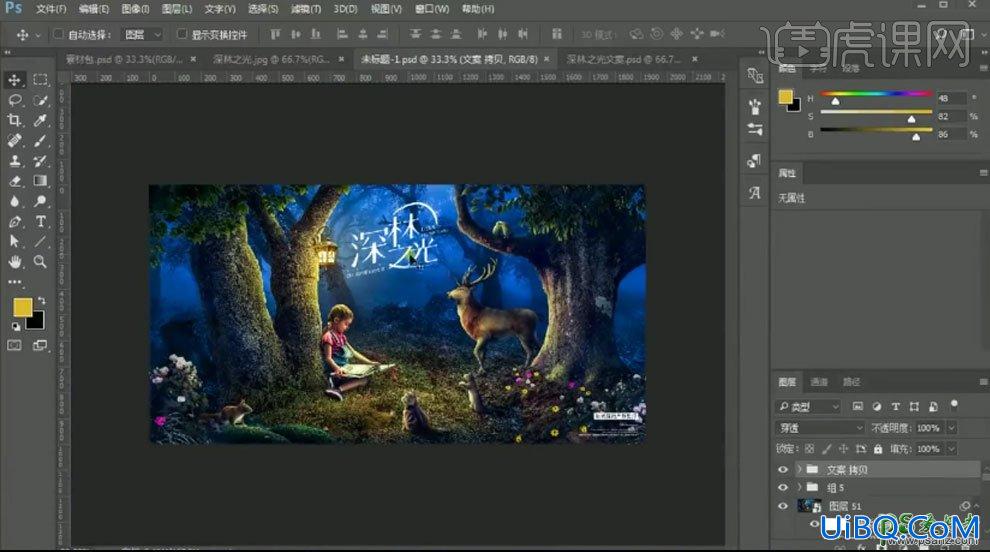
Task: Open the 窗口(W) menu
Action: (x=432, y=9)
